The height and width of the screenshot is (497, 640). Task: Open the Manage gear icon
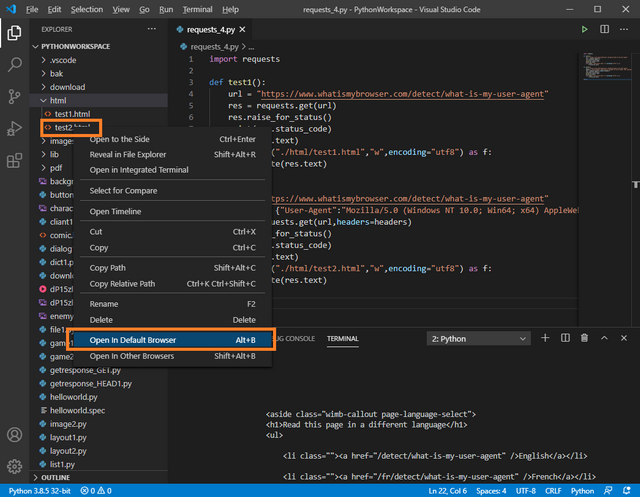click(x=14, y=466)
